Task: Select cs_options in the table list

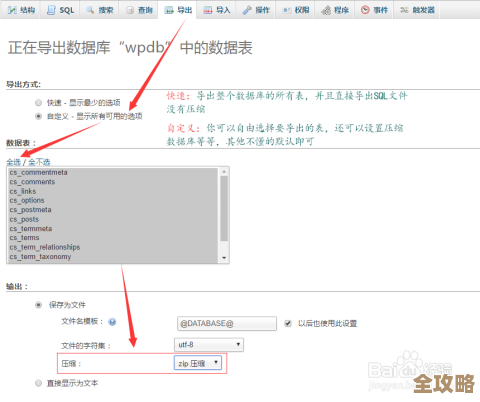Action: click(x=113, y=200)
